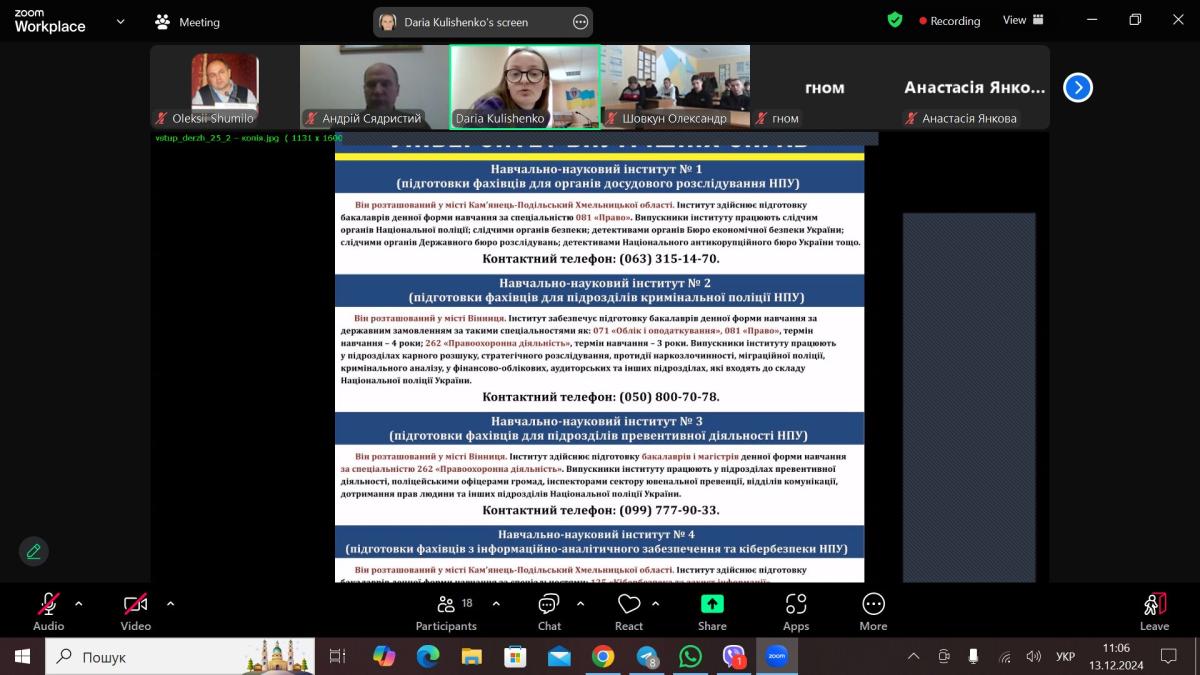Open the Participants panel

pyautogui.click(x=446, y=611)
